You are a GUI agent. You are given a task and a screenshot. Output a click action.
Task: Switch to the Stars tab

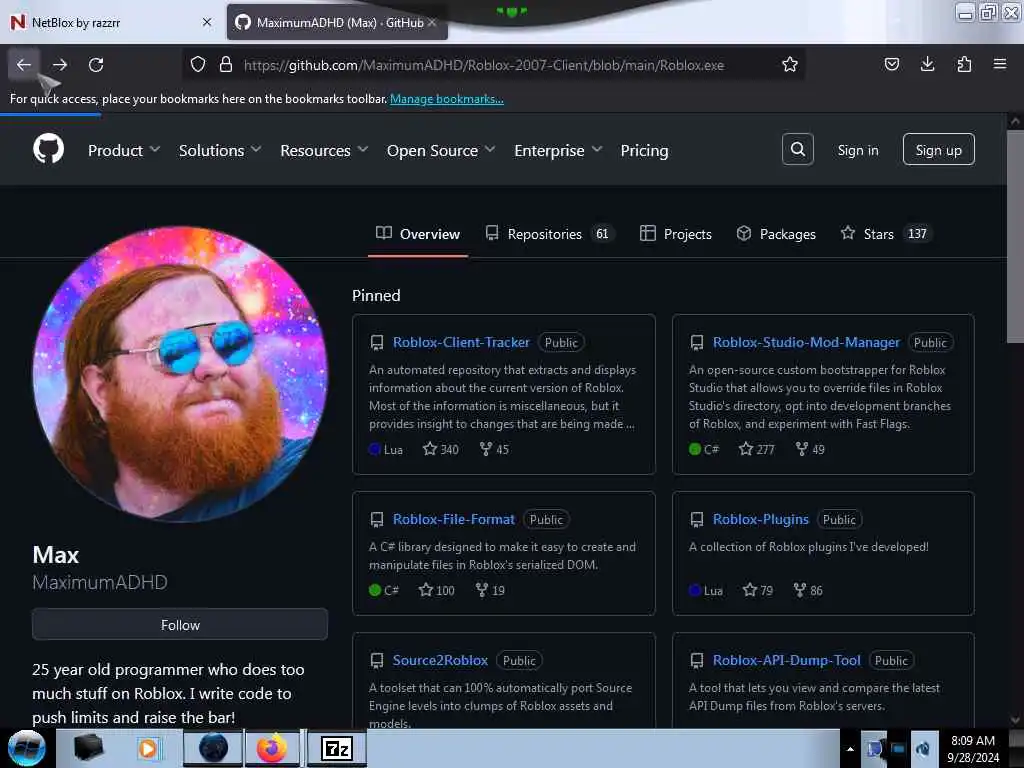(886, 234)
